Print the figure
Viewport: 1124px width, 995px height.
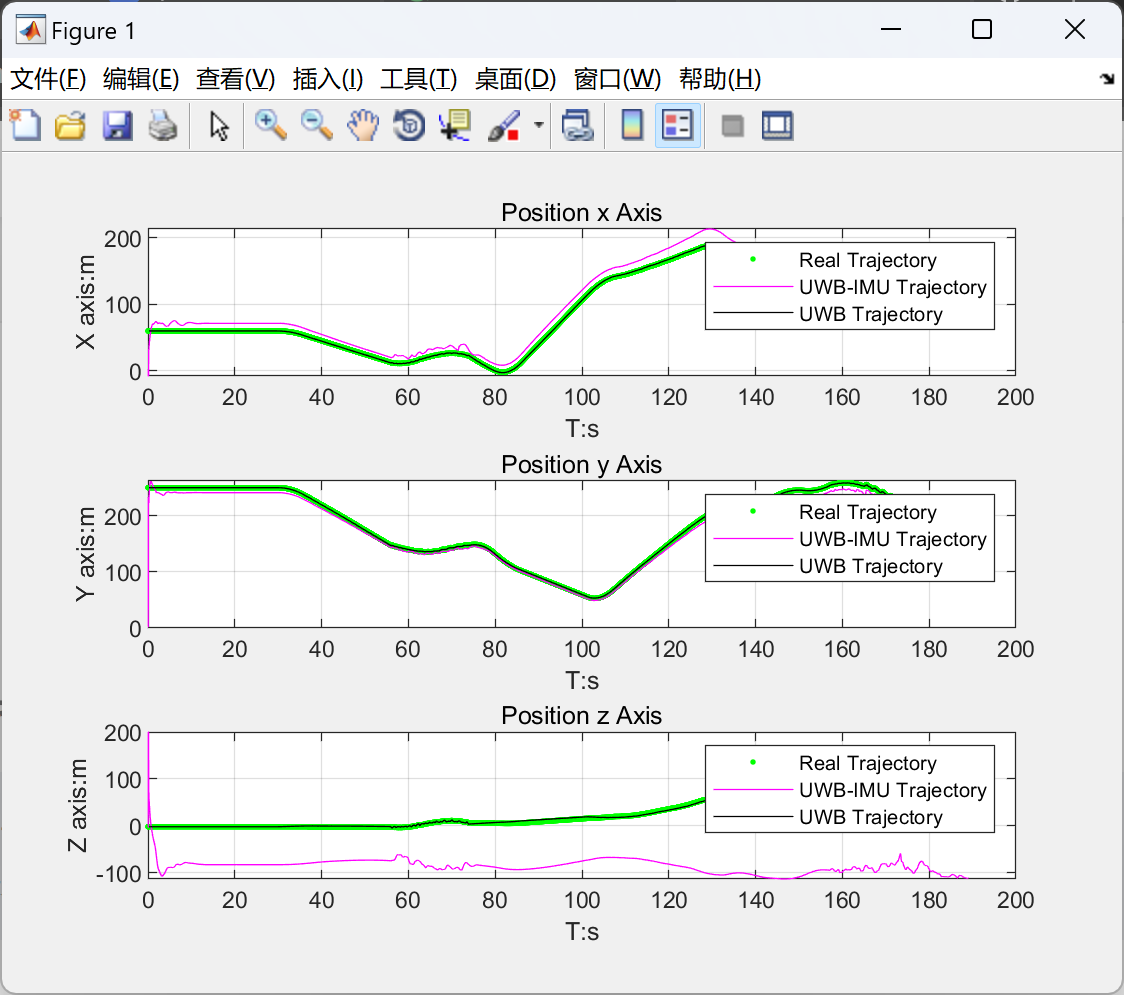click(x=163, y=125)
